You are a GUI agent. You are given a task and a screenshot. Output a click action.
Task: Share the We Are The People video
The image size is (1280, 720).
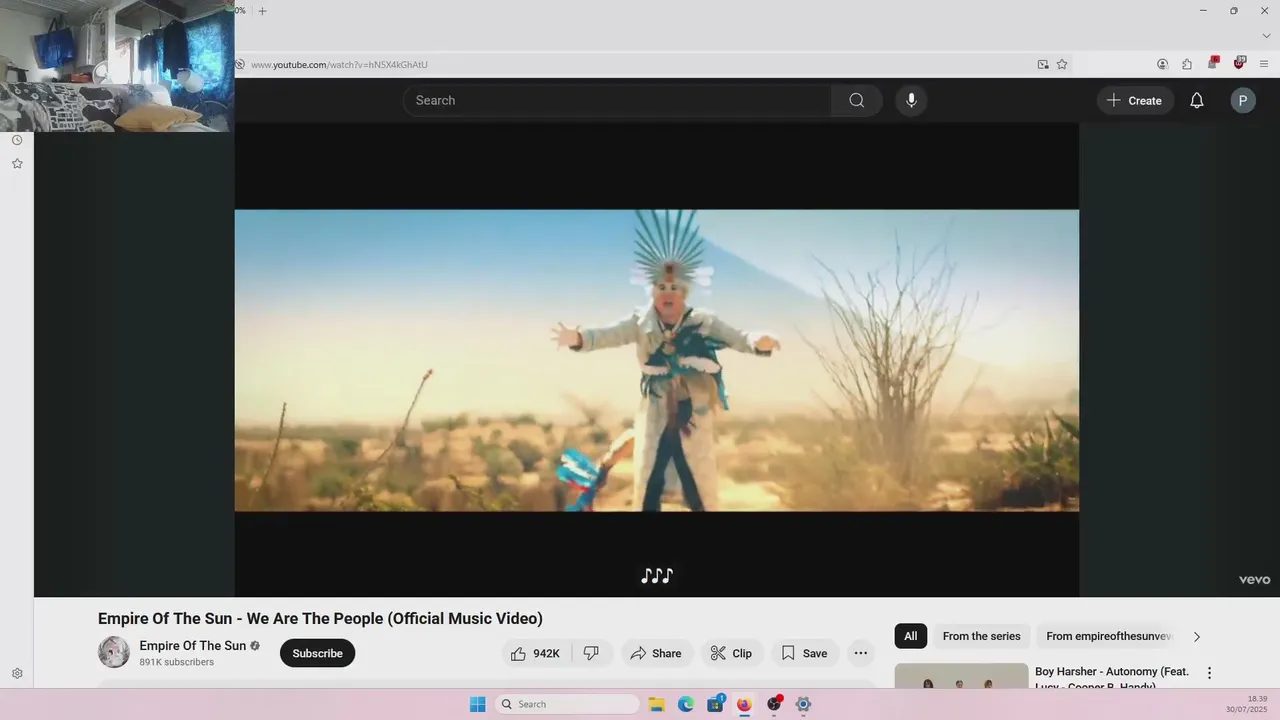point(656,653)
